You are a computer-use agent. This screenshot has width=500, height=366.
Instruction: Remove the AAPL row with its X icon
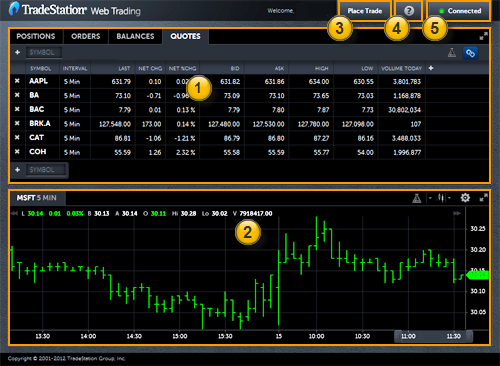[x=17, y=81]
